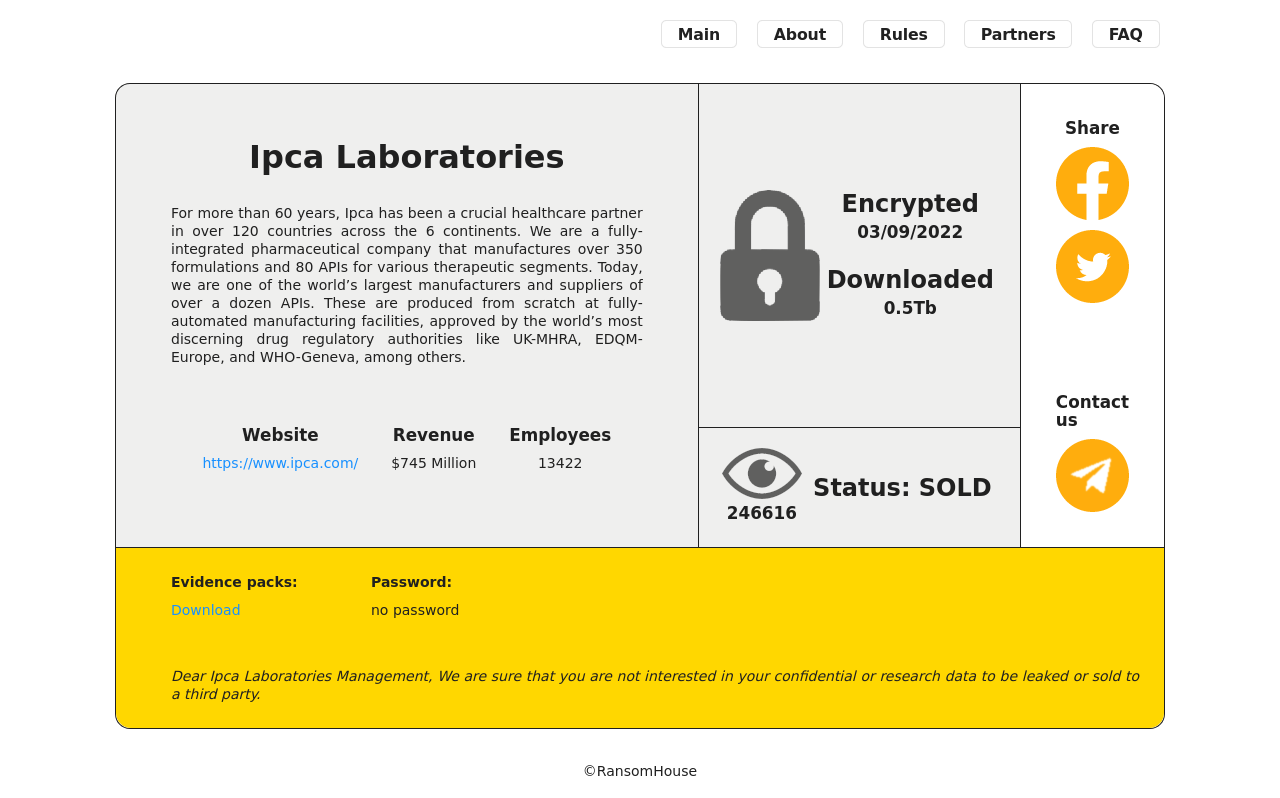
Task: Click the 246616 view count
Action: click(762, 513)
